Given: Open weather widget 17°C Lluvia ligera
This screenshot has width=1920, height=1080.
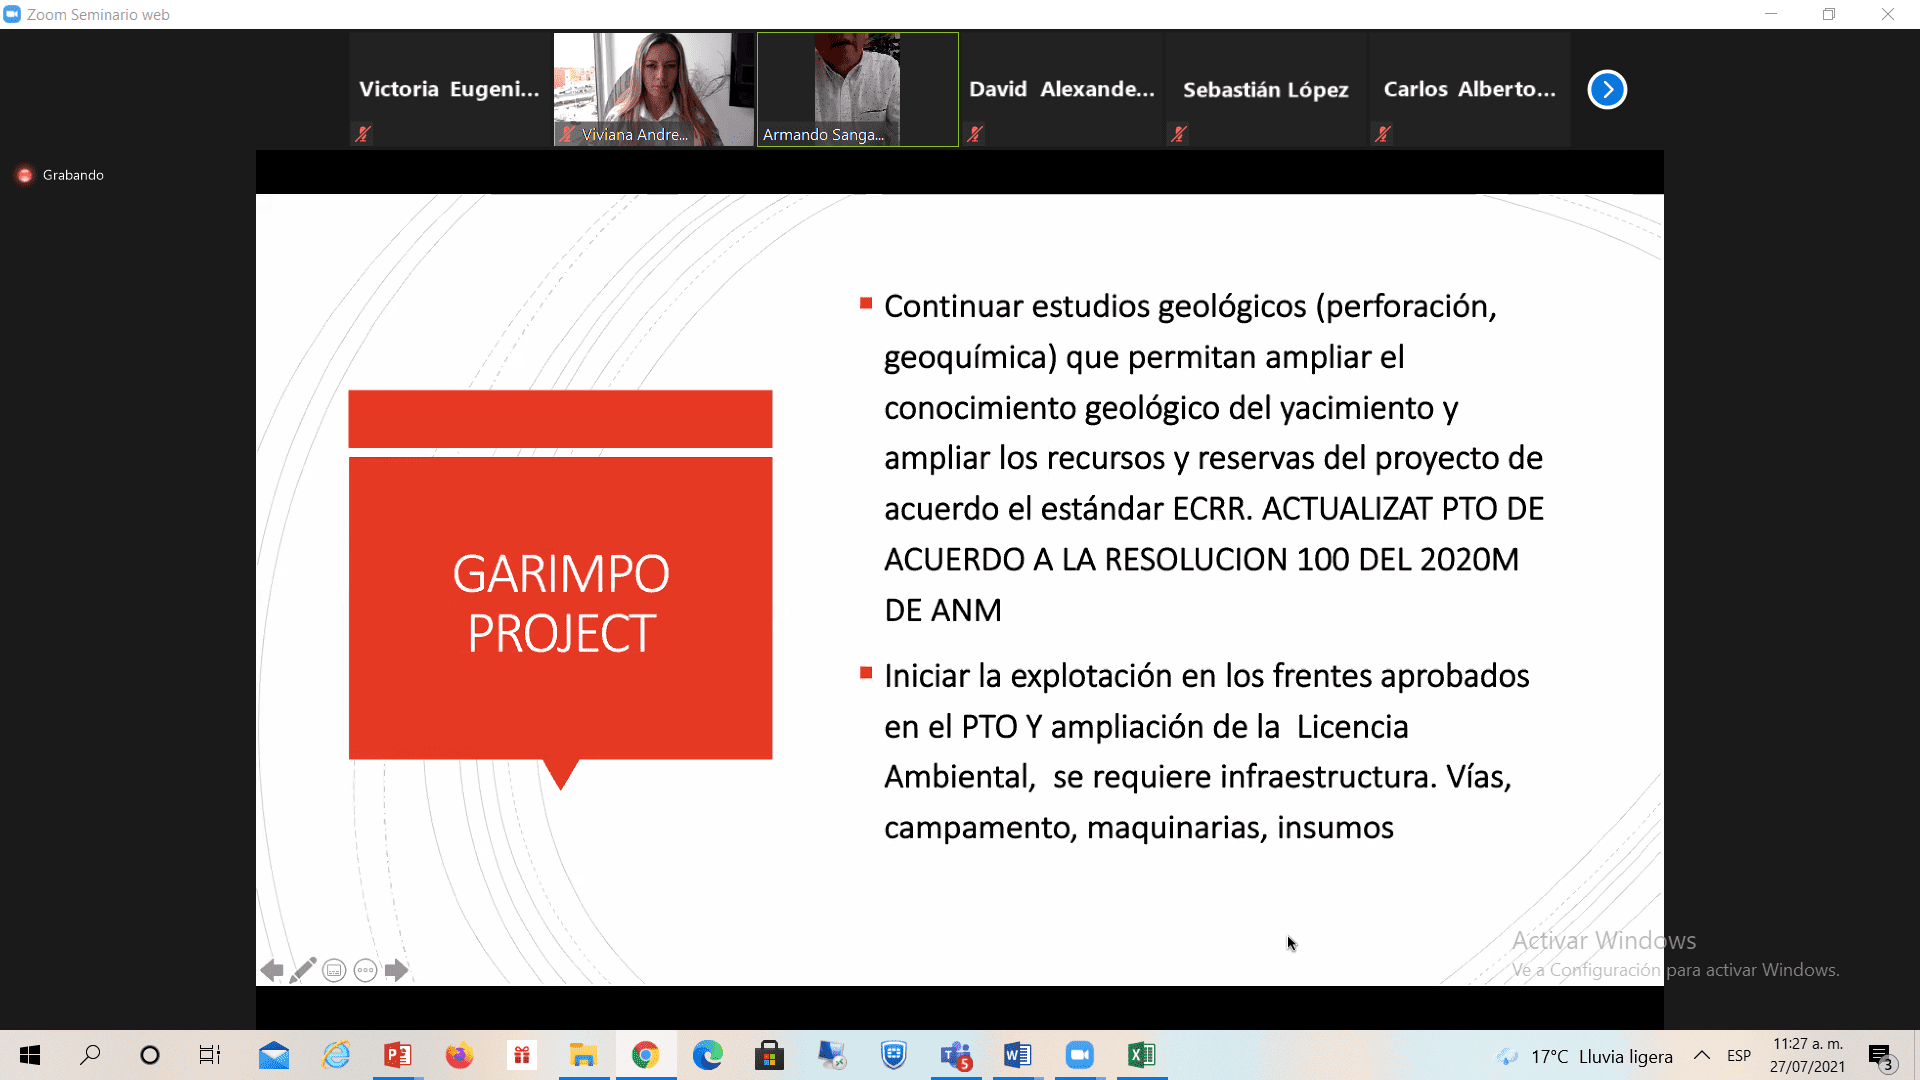Looking at the screenshot, I should tap(1585, 1056).
